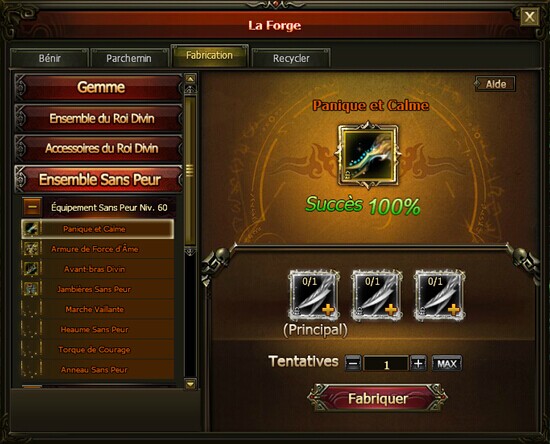
Task: Click the Tentatives quantity field
Action: click(x=386, y=364)
